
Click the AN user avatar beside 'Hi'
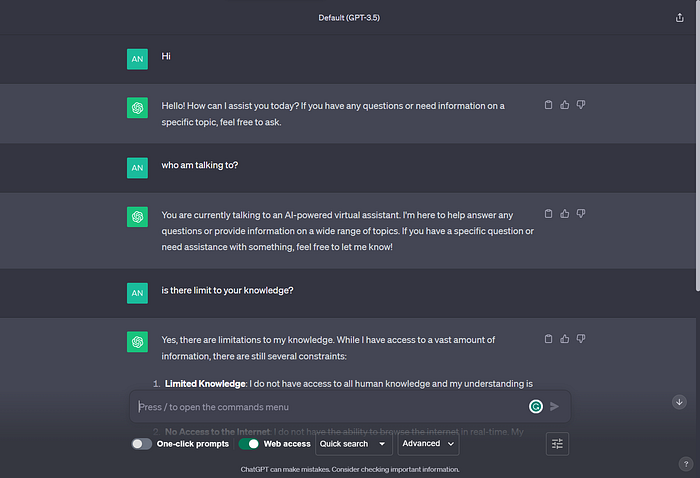coord(137,59)
